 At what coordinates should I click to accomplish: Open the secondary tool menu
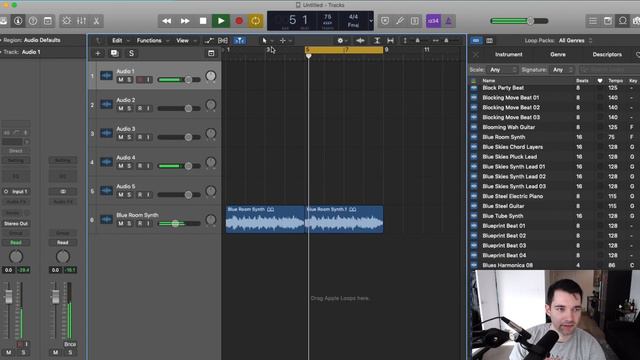(x=284, y=40)
